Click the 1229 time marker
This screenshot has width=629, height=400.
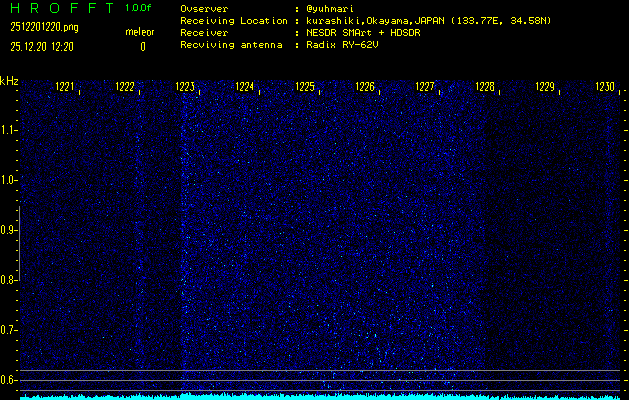click(x=545, y=87)
